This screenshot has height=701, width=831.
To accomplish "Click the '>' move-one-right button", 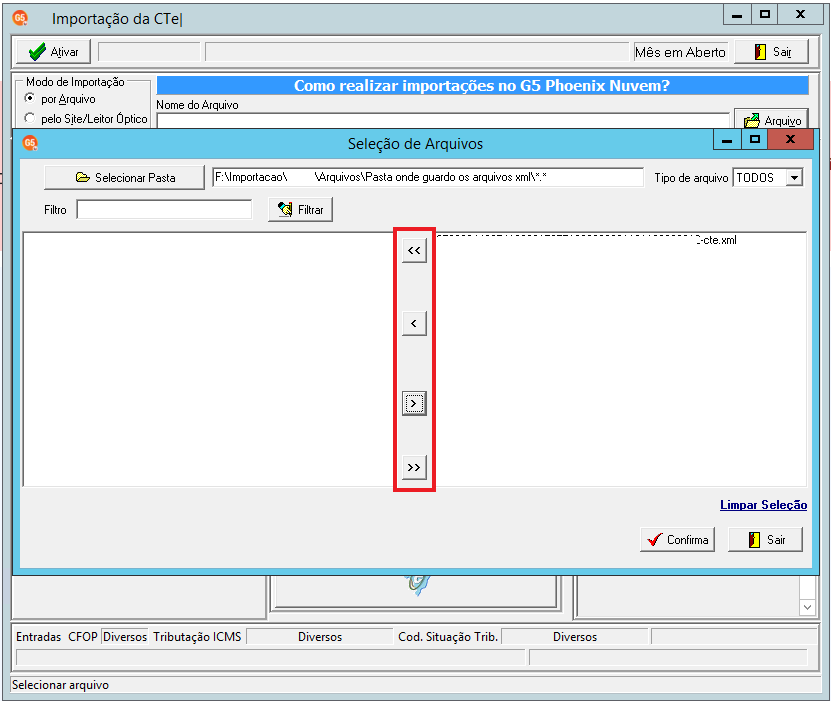I will pos(414,404).
